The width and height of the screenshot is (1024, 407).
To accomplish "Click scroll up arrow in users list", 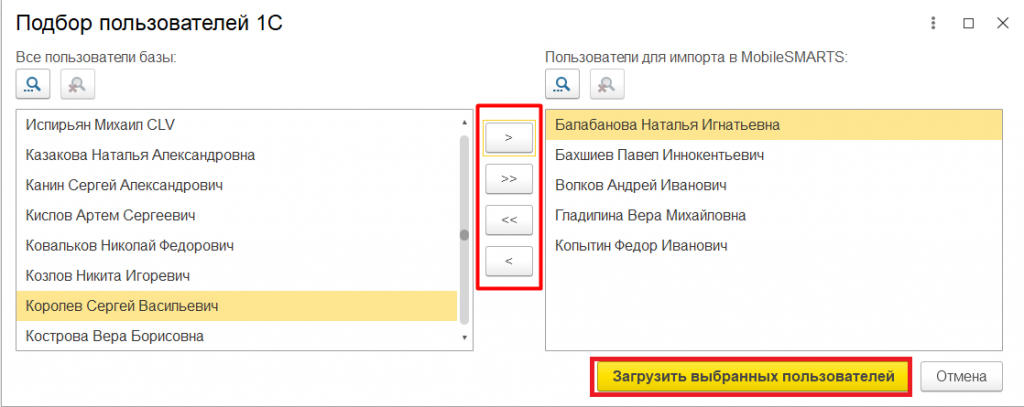I will [x=464, y=122].
